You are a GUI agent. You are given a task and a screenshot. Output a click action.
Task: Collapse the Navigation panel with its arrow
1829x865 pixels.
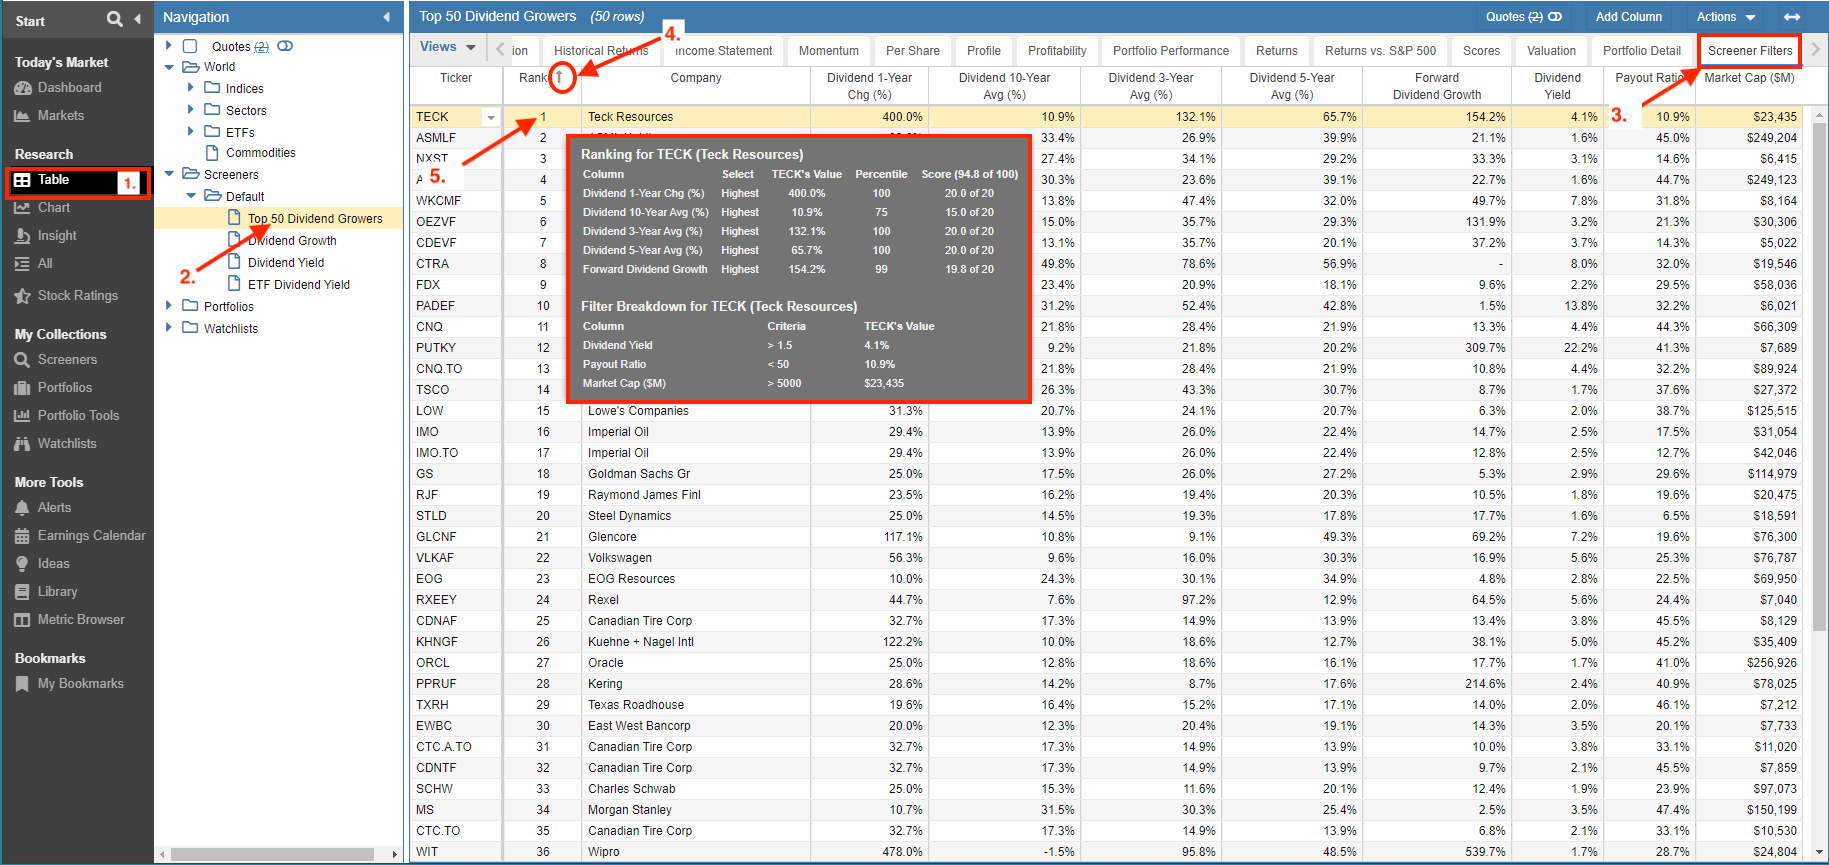tap(386, 17)
